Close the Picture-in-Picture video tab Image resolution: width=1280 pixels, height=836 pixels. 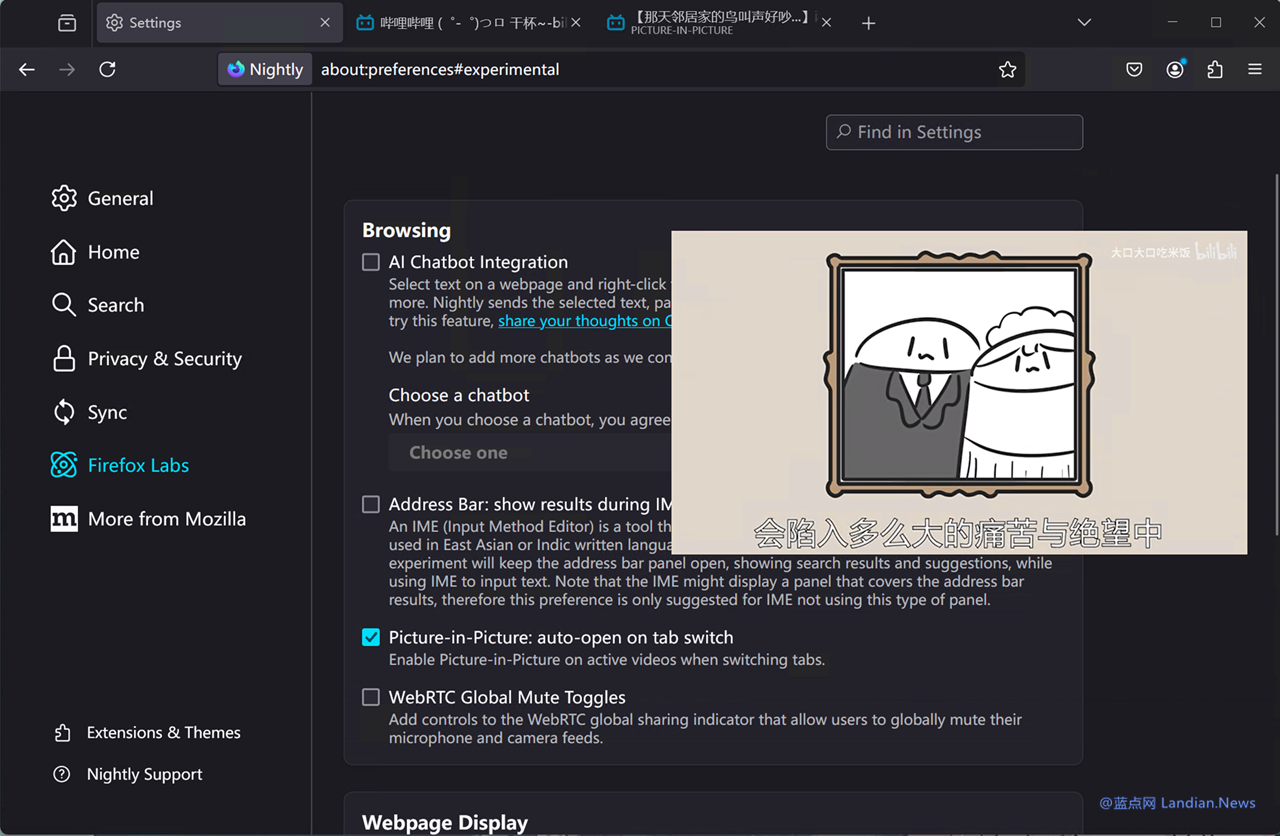click(826, 22)
